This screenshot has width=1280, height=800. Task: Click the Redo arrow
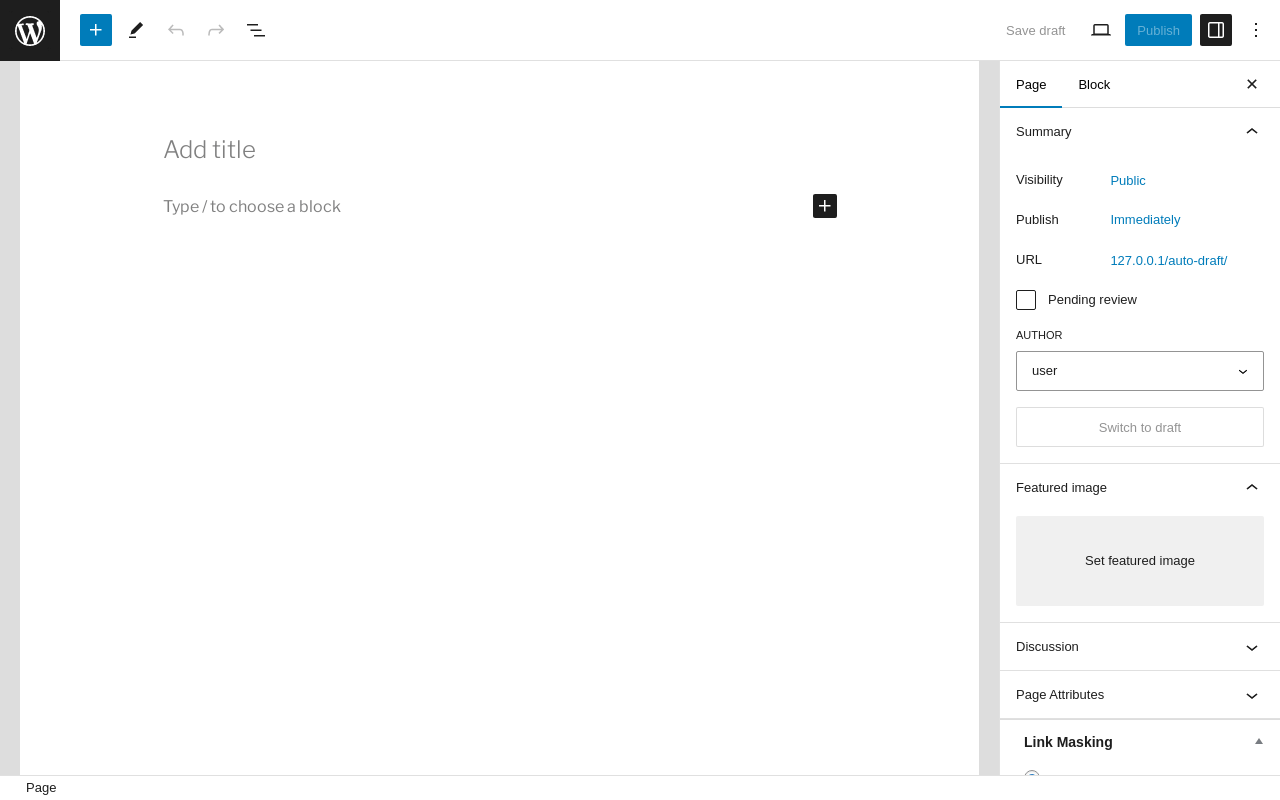click(216, 30)
